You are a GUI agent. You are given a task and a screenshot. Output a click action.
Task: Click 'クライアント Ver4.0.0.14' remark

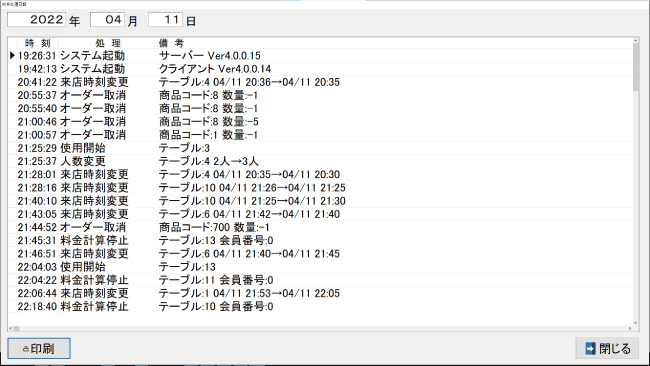coord(215,69)
